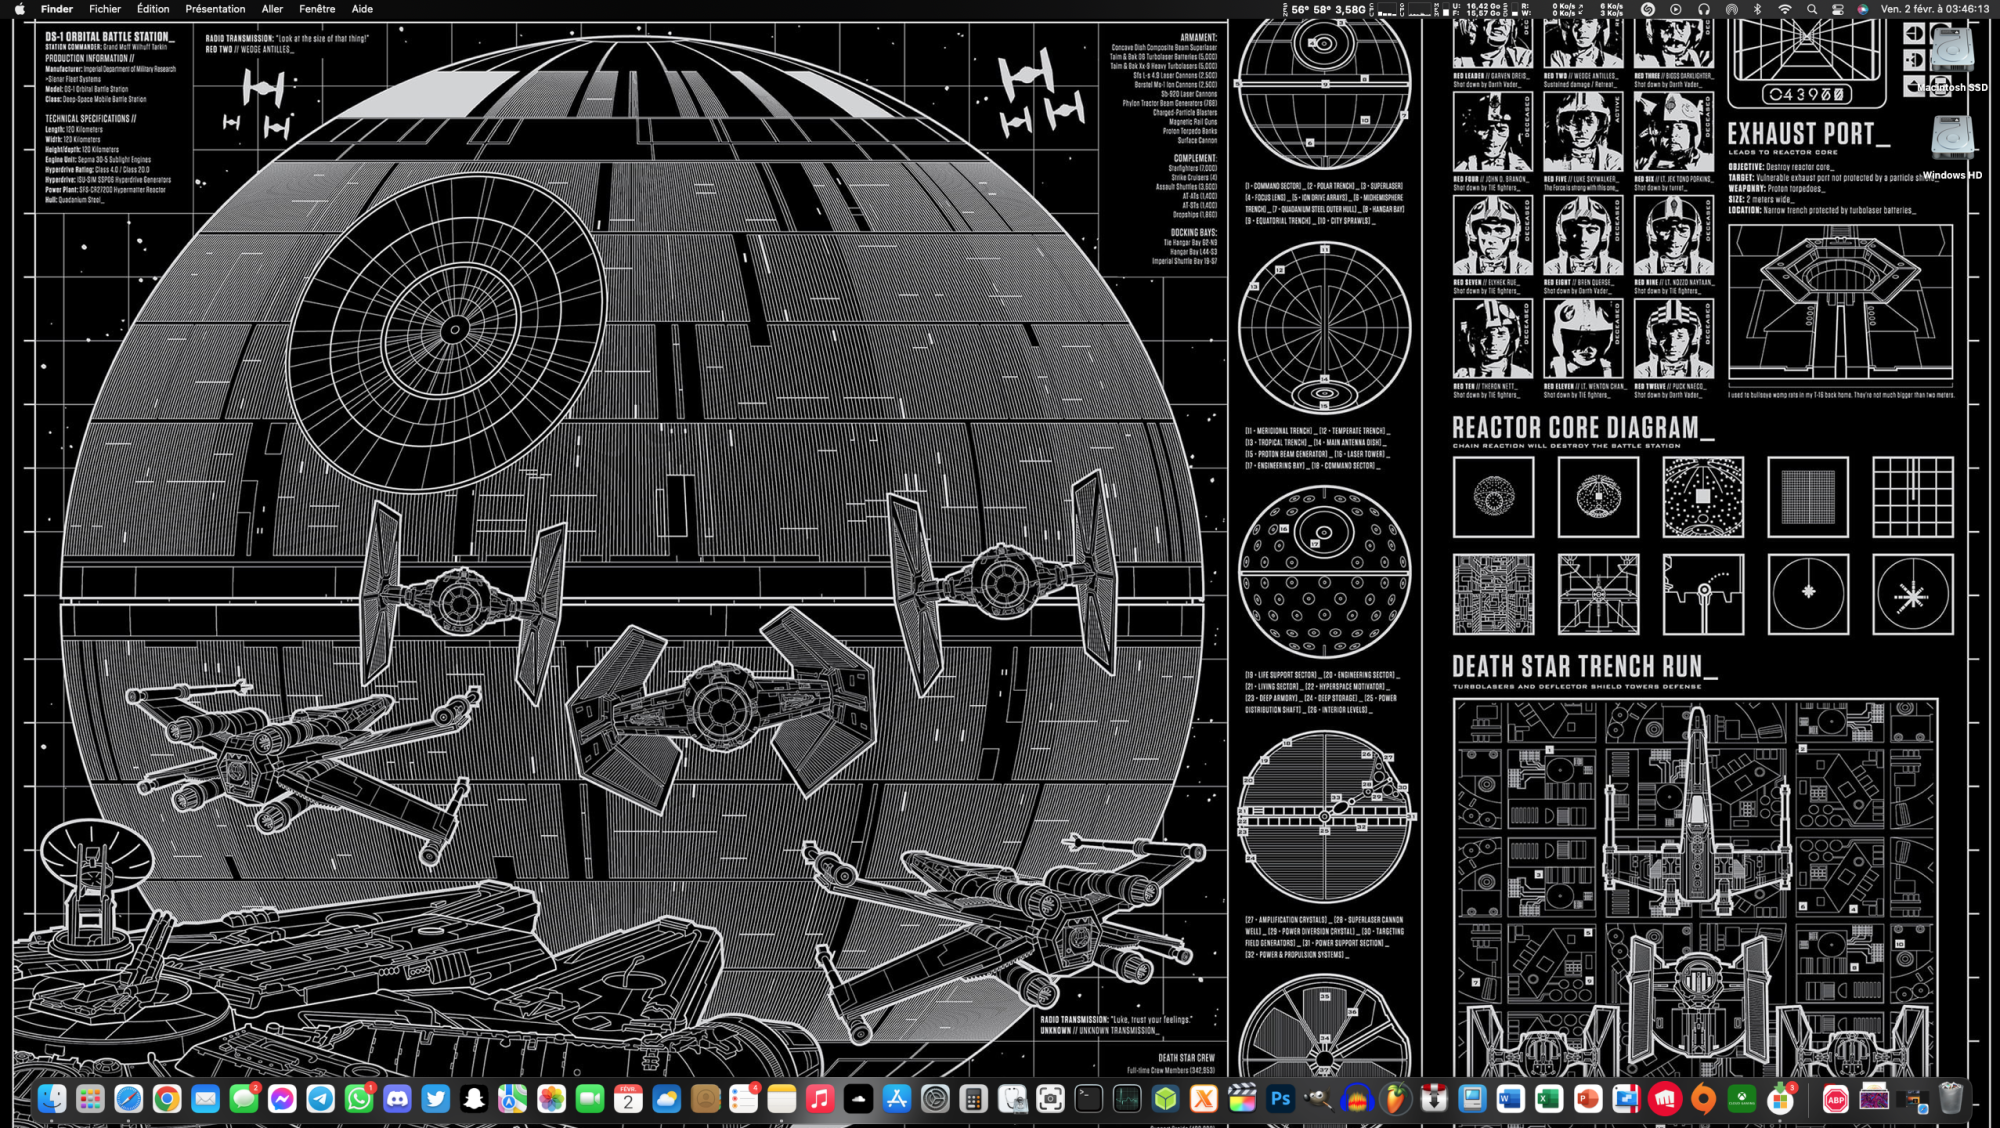Open the Trash in the dock
The width and height of the screenshot is (2000, 1128).
click(1950, 1100)
